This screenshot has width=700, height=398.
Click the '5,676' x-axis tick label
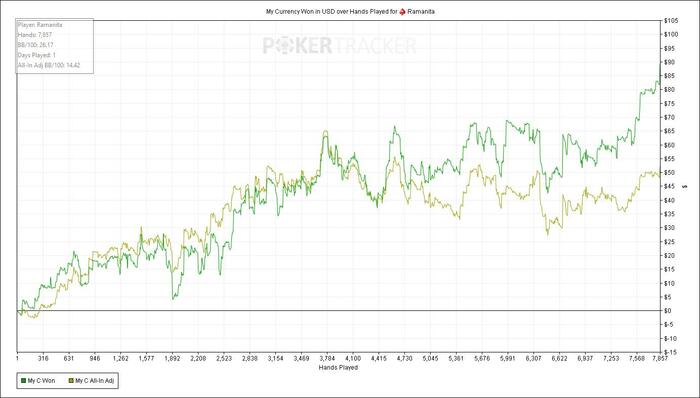[482, 358]
